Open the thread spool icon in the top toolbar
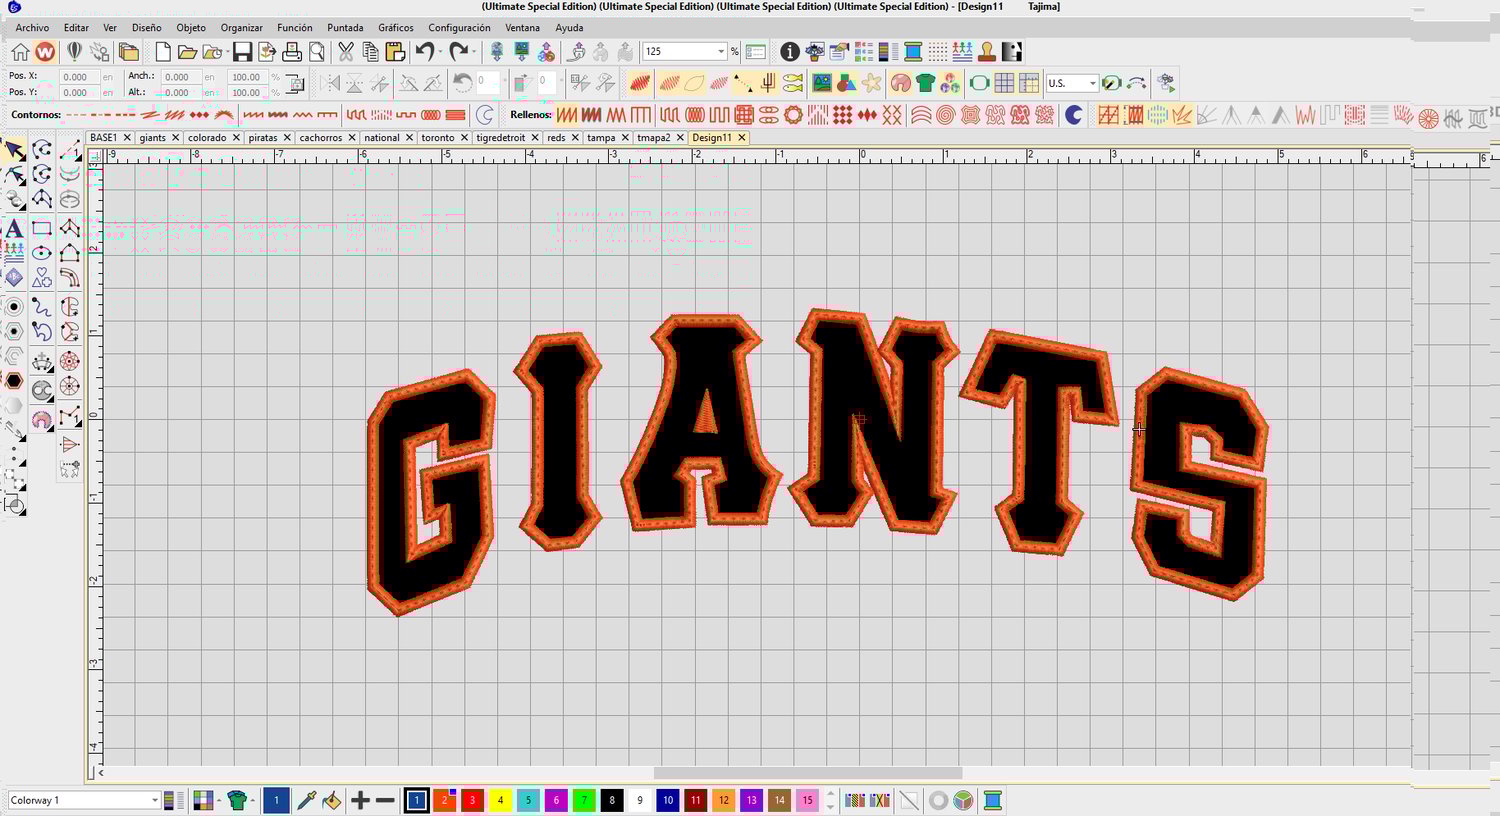Image resolution: width=1500 pixels, height=816 pixels. [x=913, y=52]
